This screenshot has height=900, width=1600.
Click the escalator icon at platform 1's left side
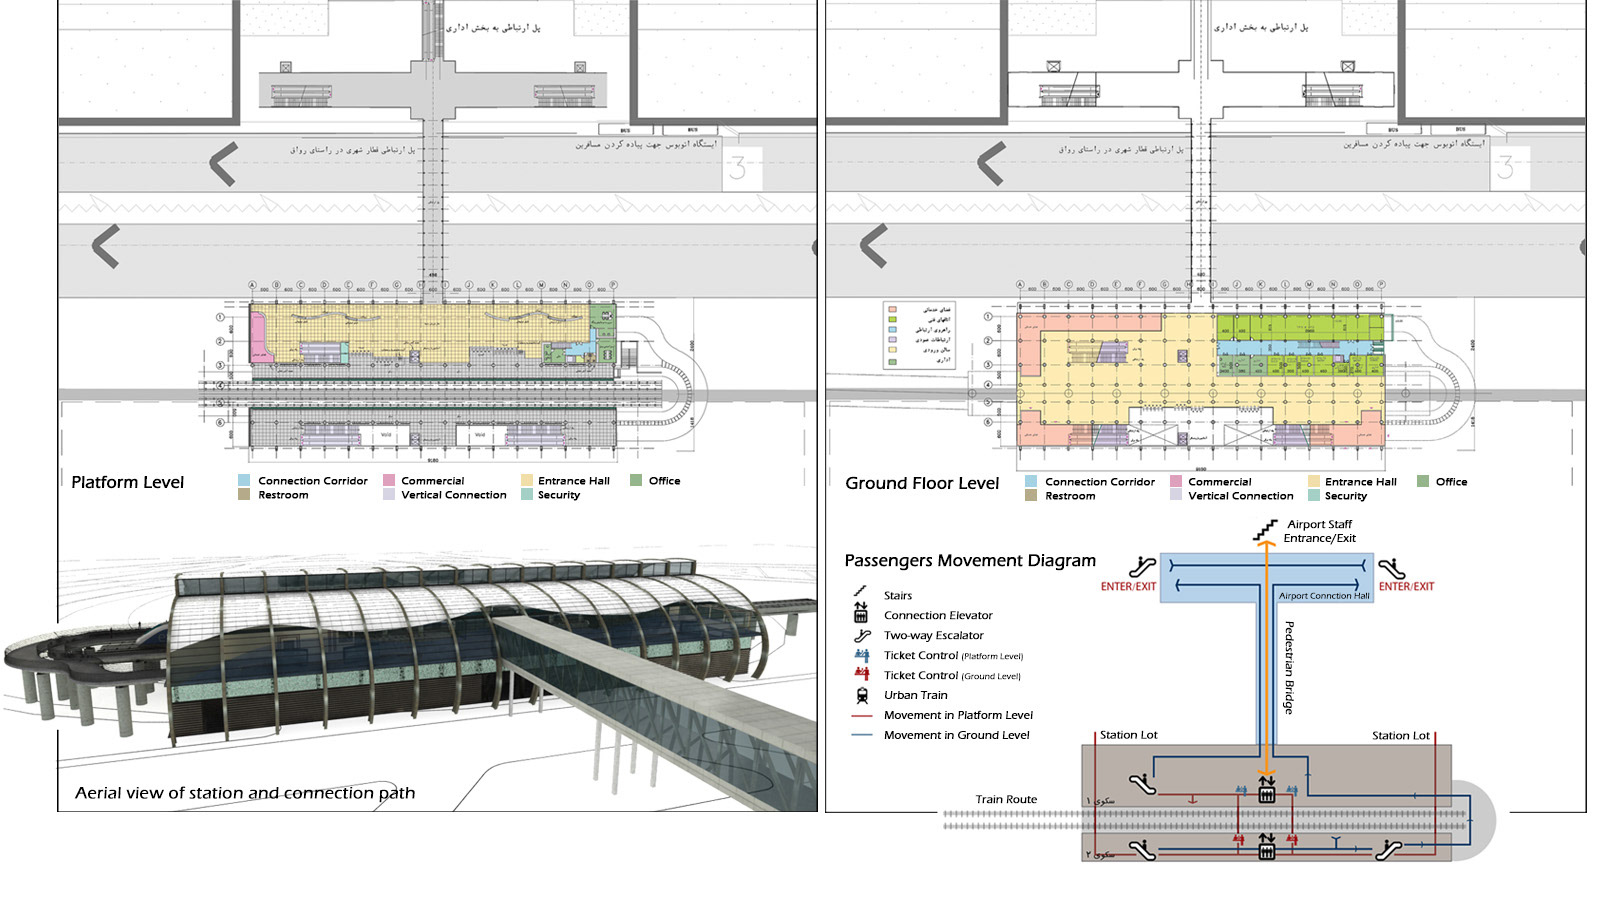[x=1142, y=785]
